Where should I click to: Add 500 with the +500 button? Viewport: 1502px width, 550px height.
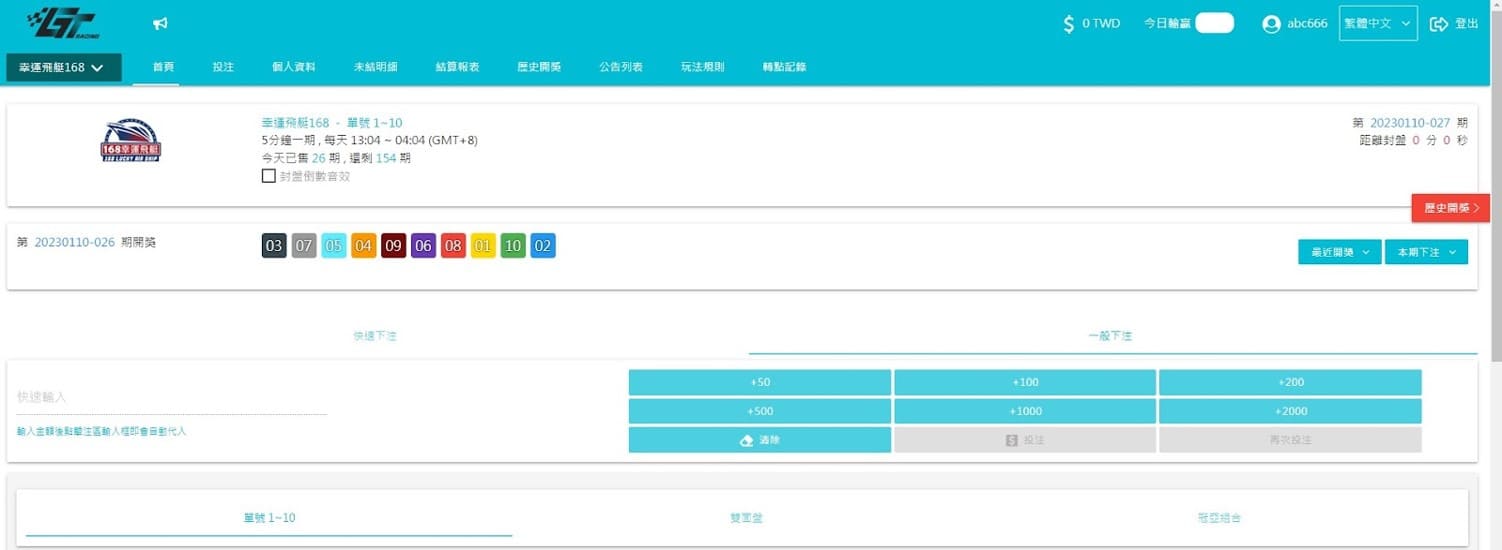pyautogui.click(x=760, y=411)
